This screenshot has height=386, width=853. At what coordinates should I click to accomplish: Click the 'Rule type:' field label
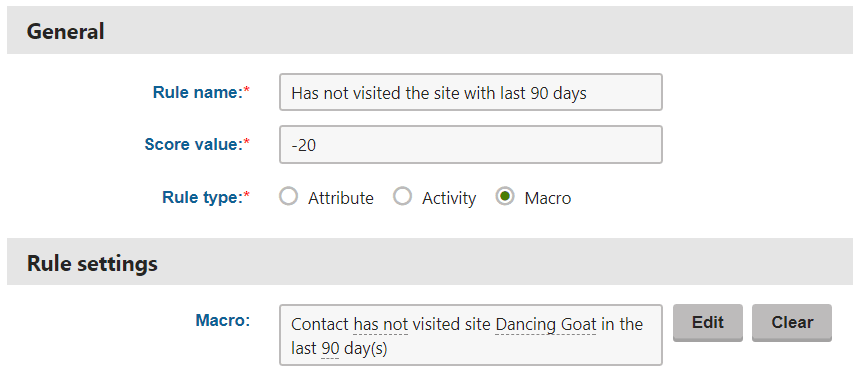click(x=206, y=197)
